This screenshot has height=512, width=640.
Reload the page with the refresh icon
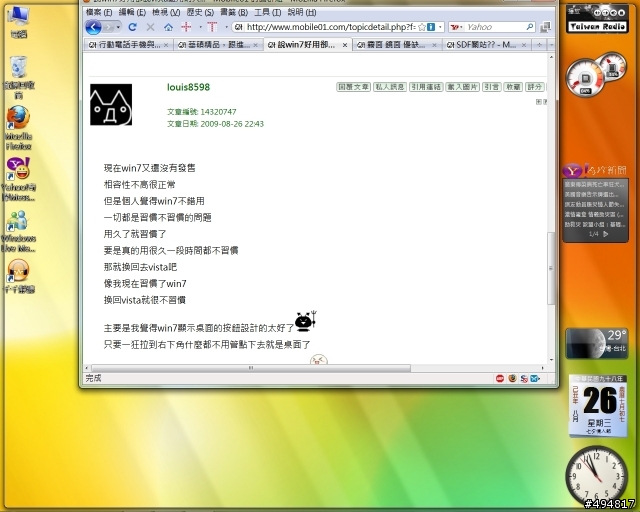132,27
